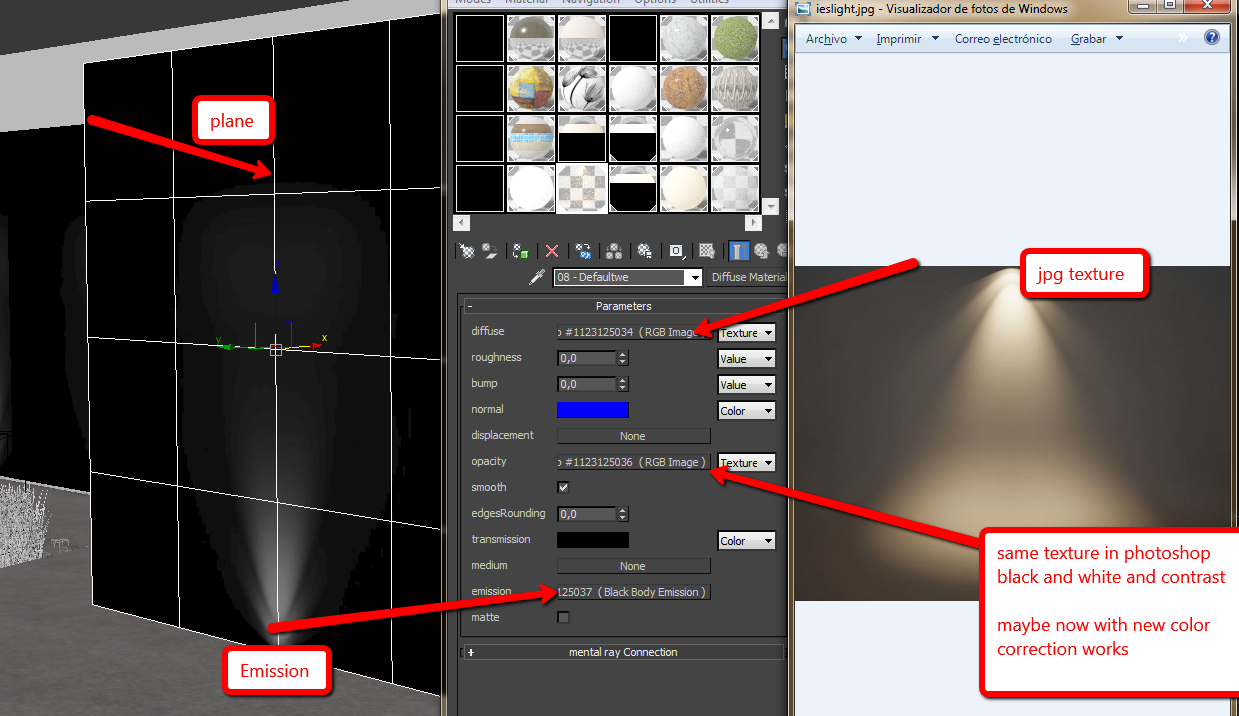
Task: Open the transmission Color type dropdown
Action: click(x=747, y=541)
